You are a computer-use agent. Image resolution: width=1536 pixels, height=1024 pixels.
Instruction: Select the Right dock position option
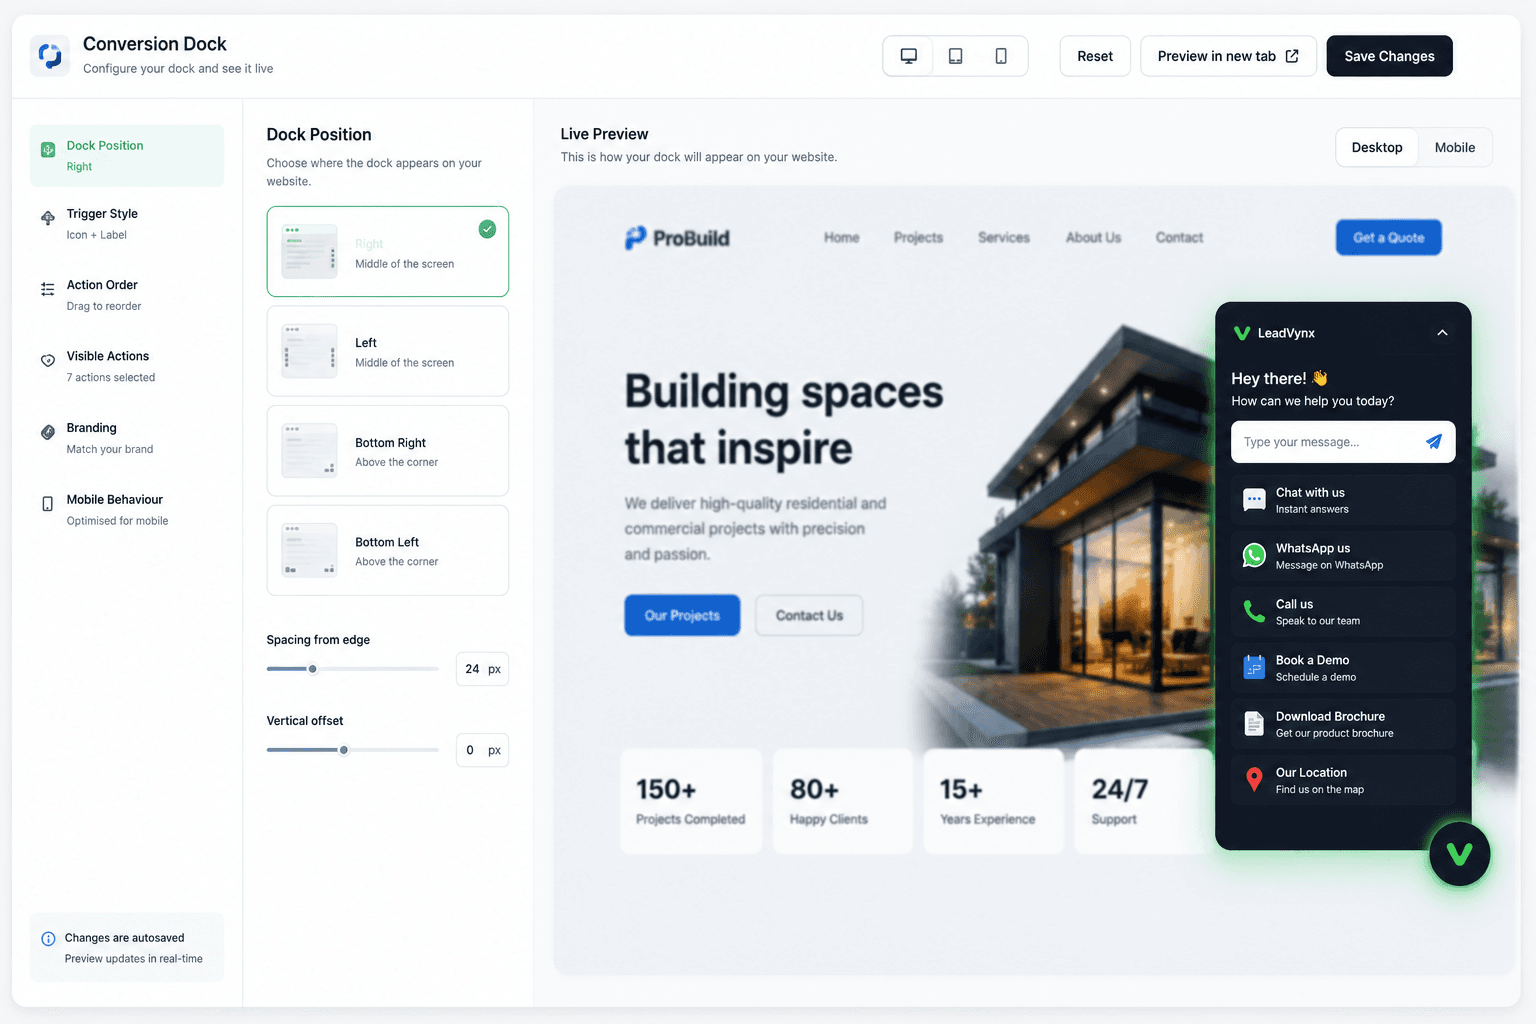click(x=388, y=252)
